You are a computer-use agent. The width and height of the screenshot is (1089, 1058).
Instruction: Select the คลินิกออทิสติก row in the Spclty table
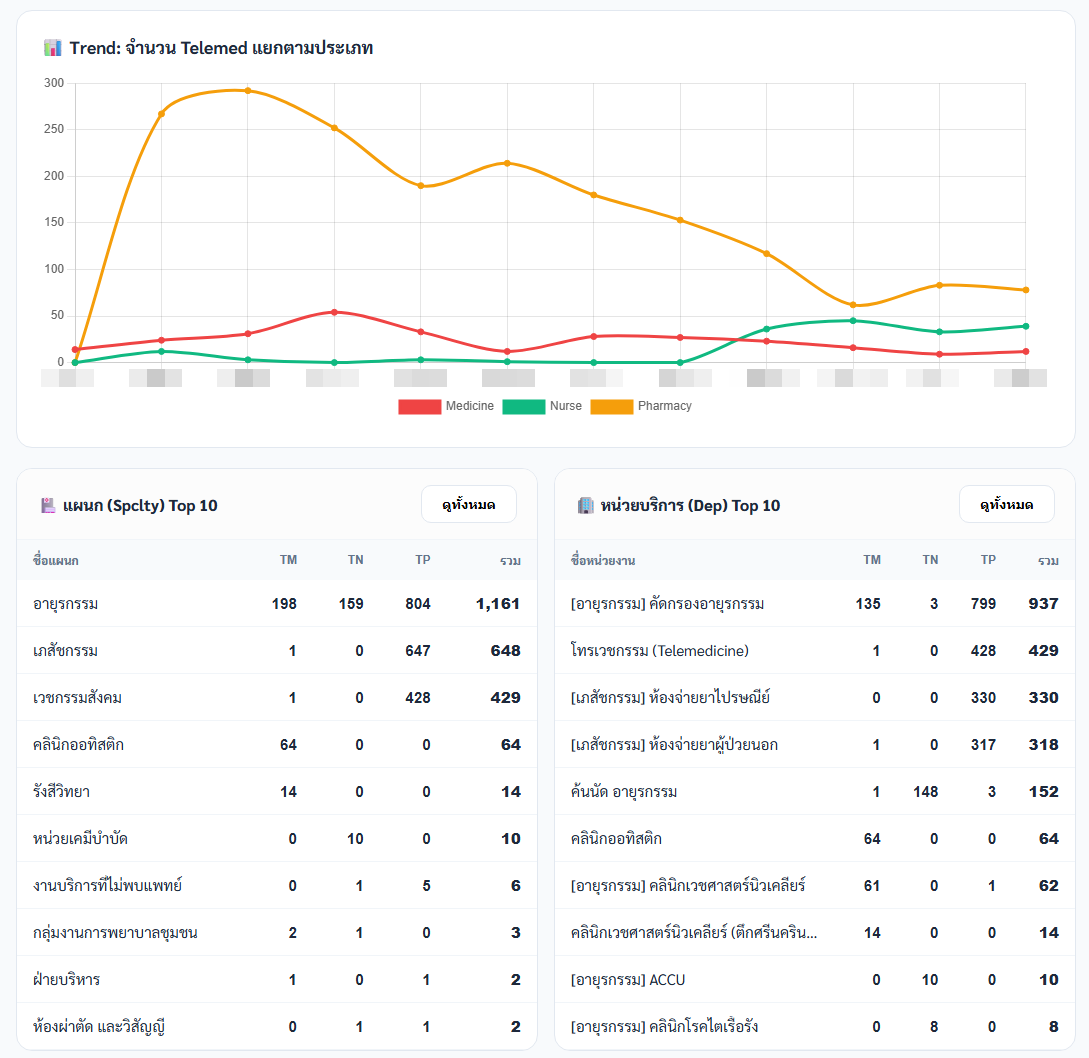pyautogui.click(x=276, y=745)
